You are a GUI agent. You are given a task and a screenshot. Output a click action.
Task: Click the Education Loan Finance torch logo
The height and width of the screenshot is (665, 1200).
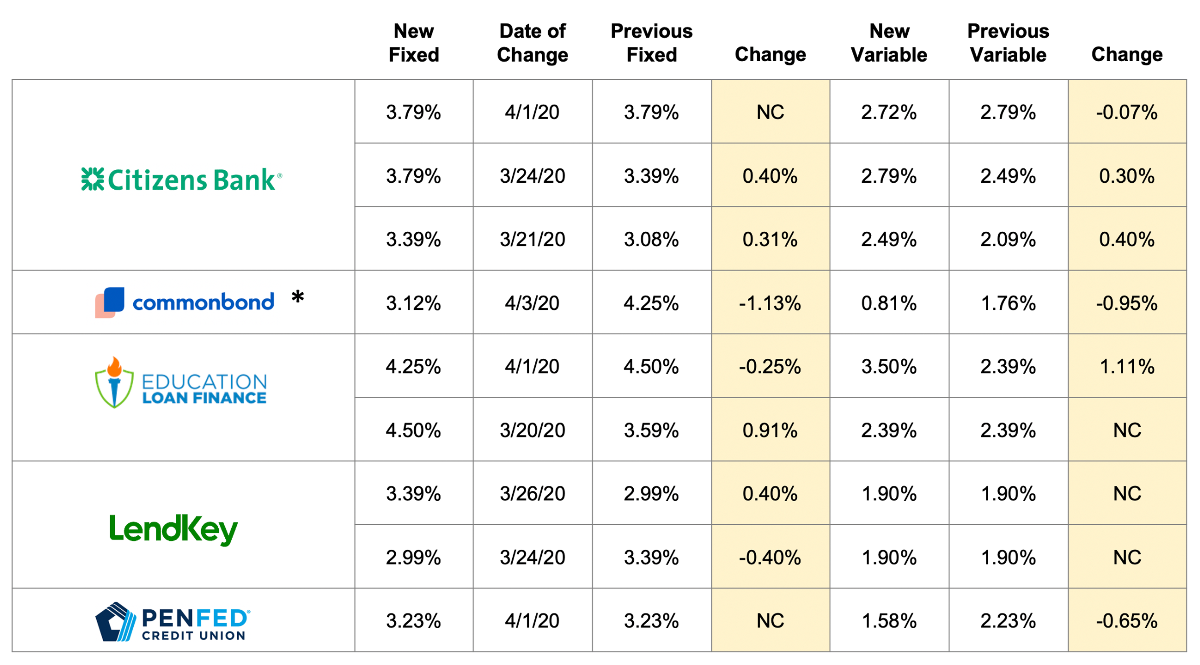pyautogui.click(x=115, y=381)
